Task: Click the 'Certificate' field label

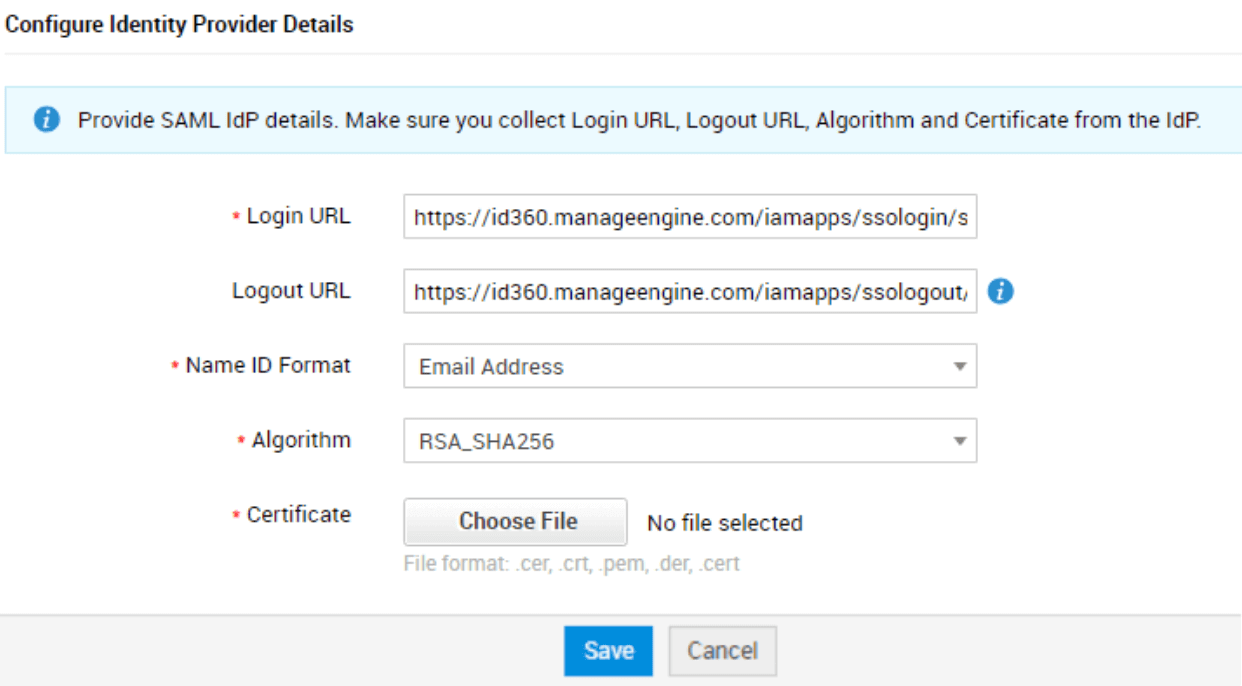Action: [298, 515]
